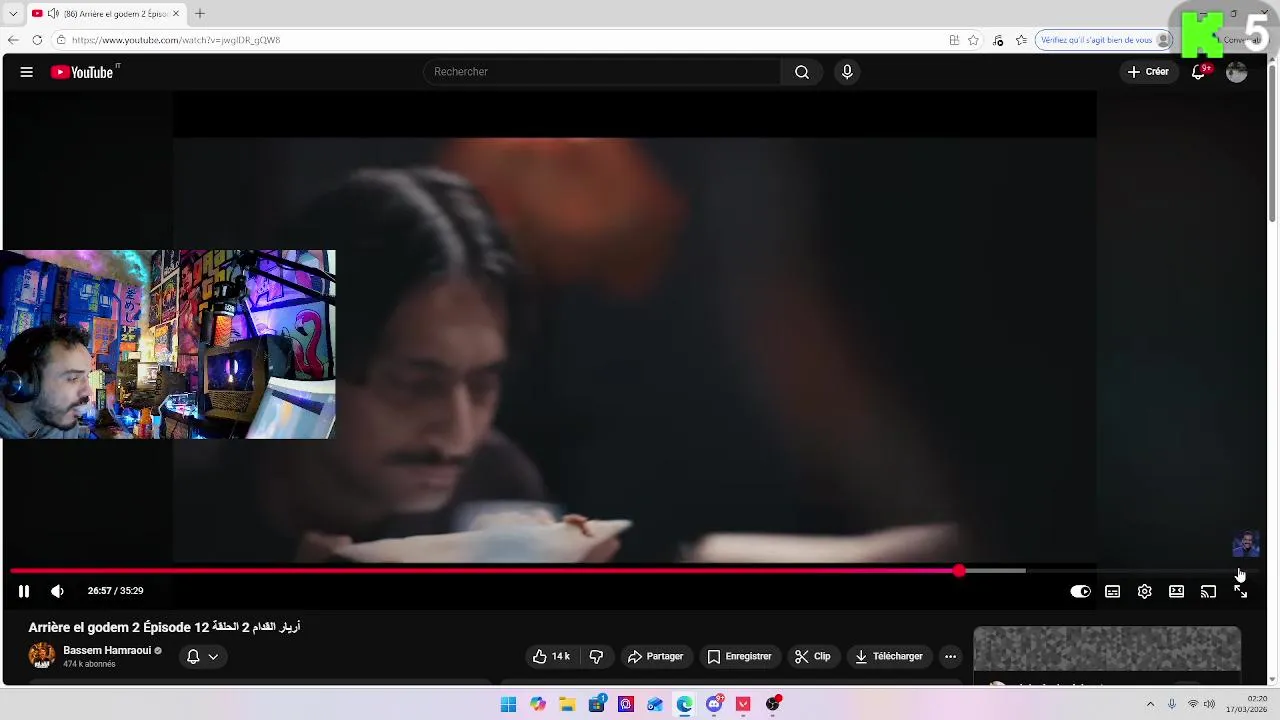Open Bassem Hamraoui channel name

[x=107, y=650]
